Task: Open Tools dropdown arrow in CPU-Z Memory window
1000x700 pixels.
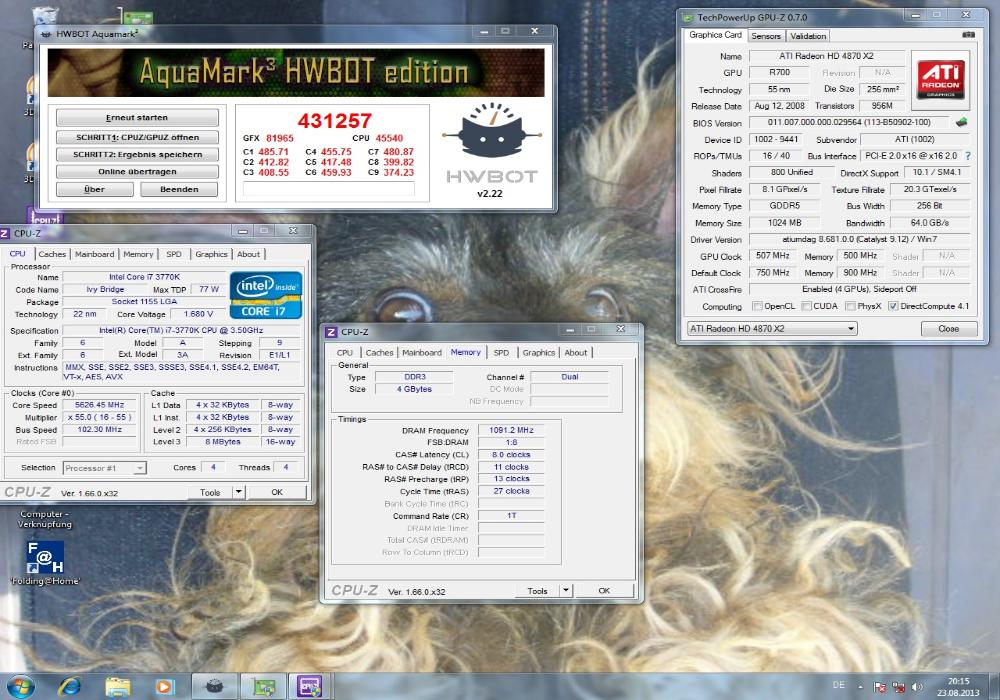Action: [x=566, y=590]
